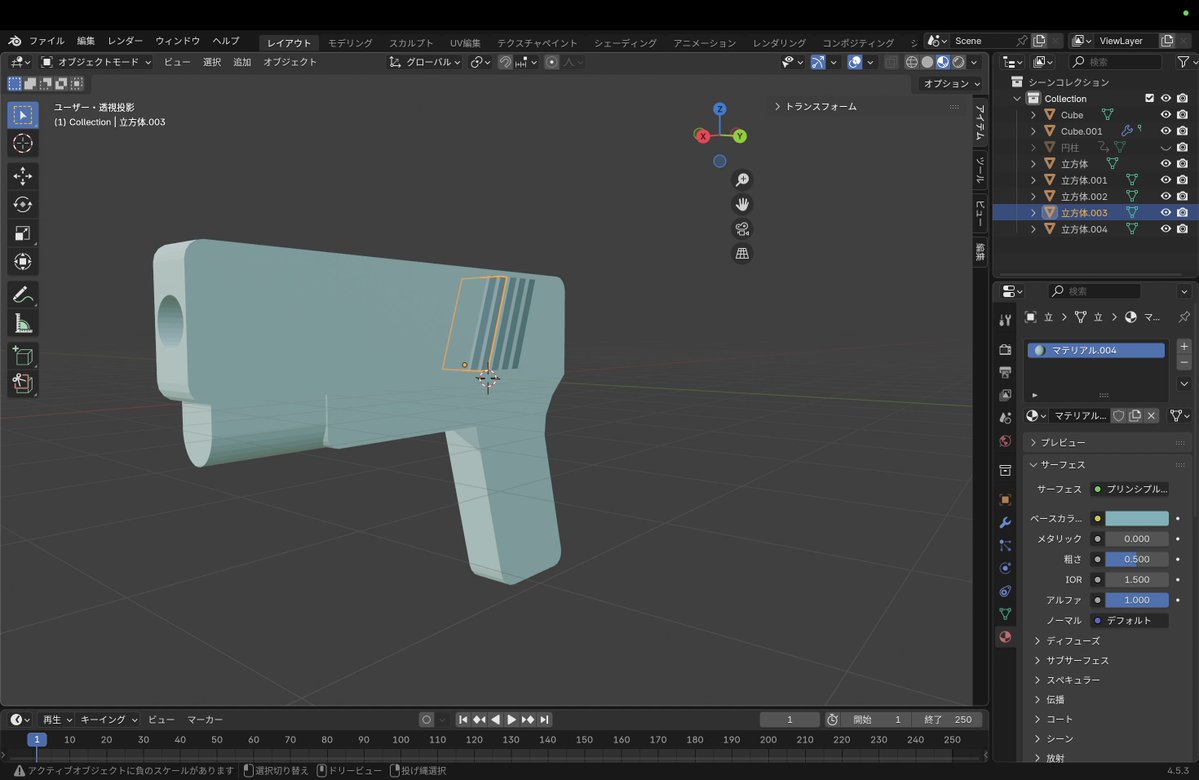Click the プリンシプル surface shader button
Screen dimensions: 1199x780
[1130, 489]
